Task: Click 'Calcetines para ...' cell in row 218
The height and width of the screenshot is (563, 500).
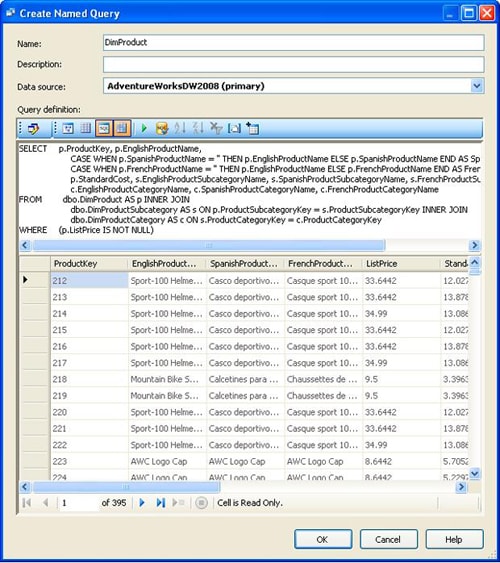Action: point(245,379)
